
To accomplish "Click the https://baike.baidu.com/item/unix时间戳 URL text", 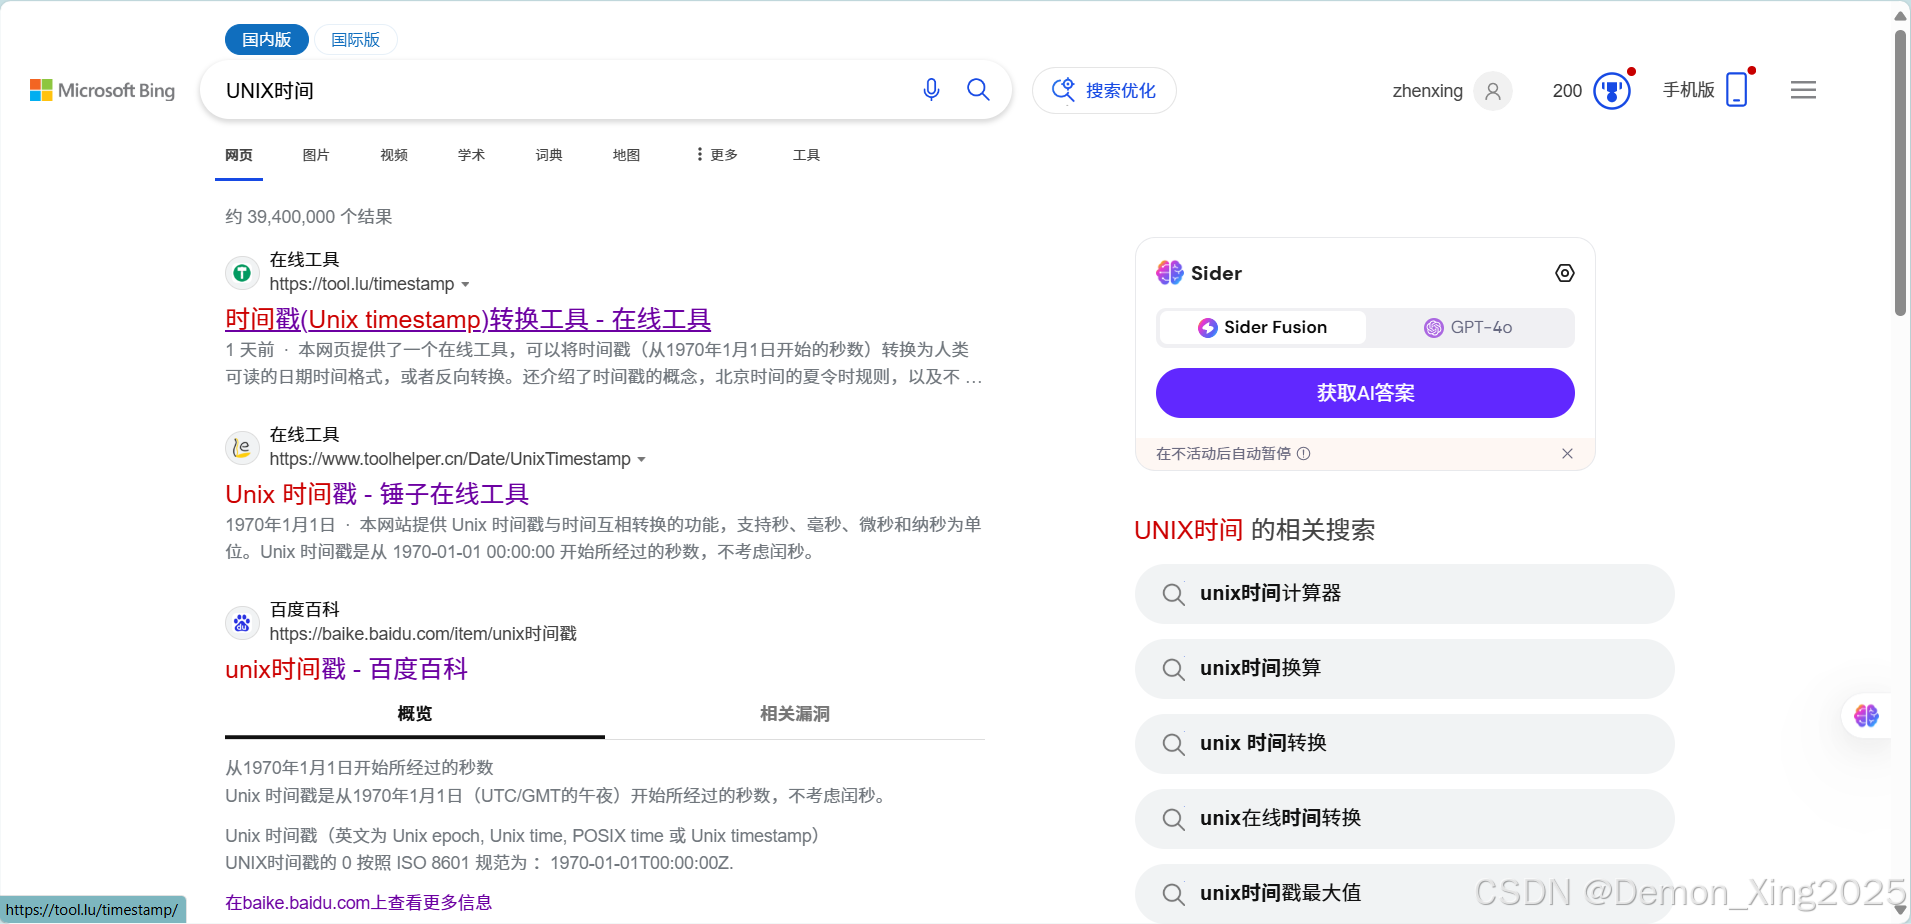I will pyautogui.click(x=423, y=634).
